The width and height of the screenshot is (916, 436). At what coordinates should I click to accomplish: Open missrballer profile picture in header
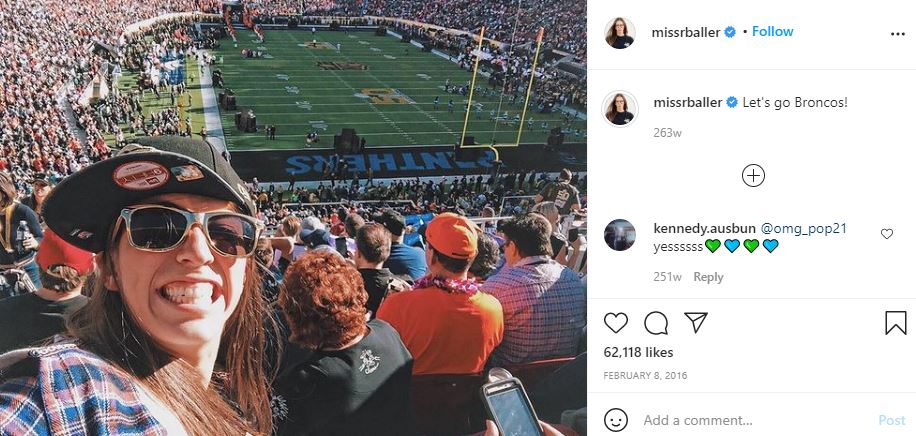point(620,33)
